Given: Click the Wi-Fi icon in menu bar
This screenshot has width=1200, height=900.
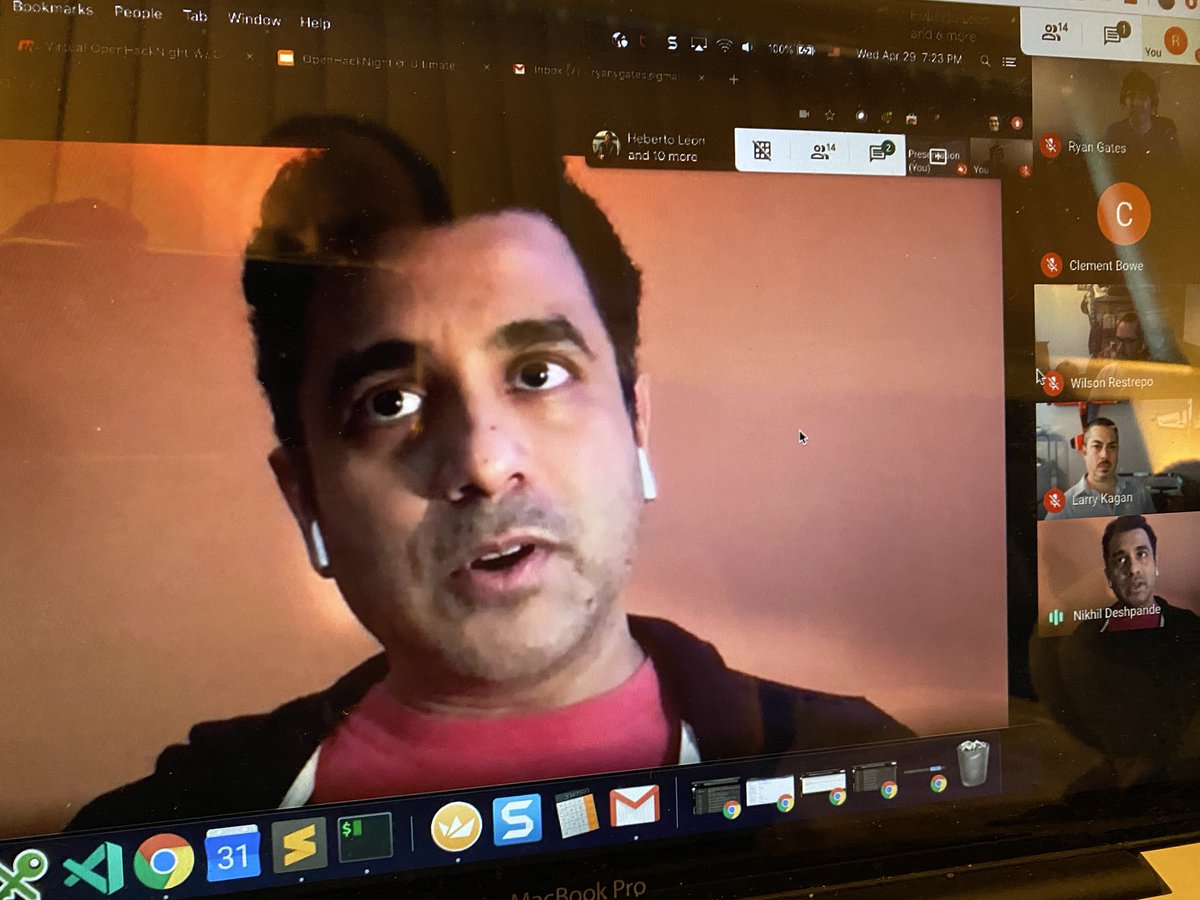Looking at the screenshot, I should point(724,45).
